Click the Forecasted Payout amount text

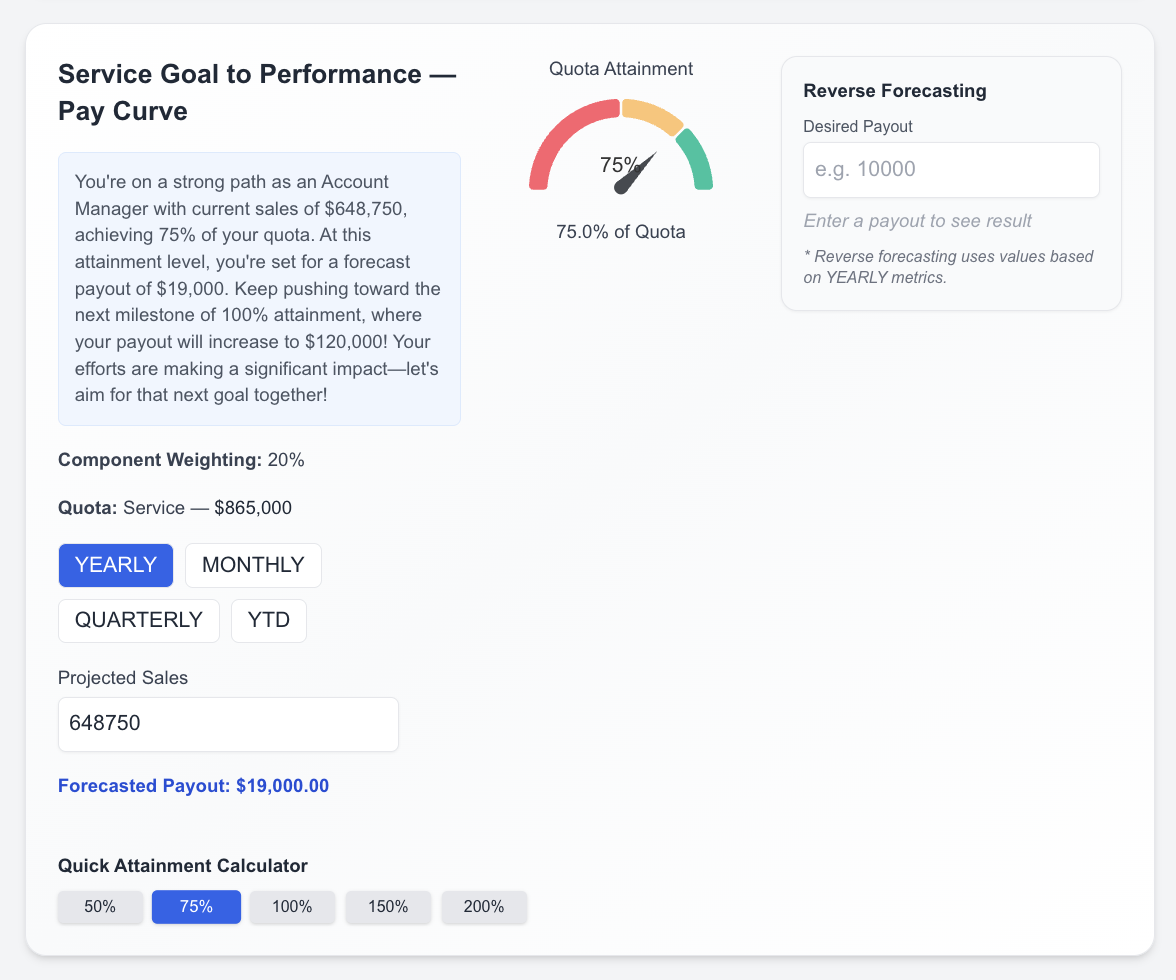pyautogui.click(x=193, y=786)
